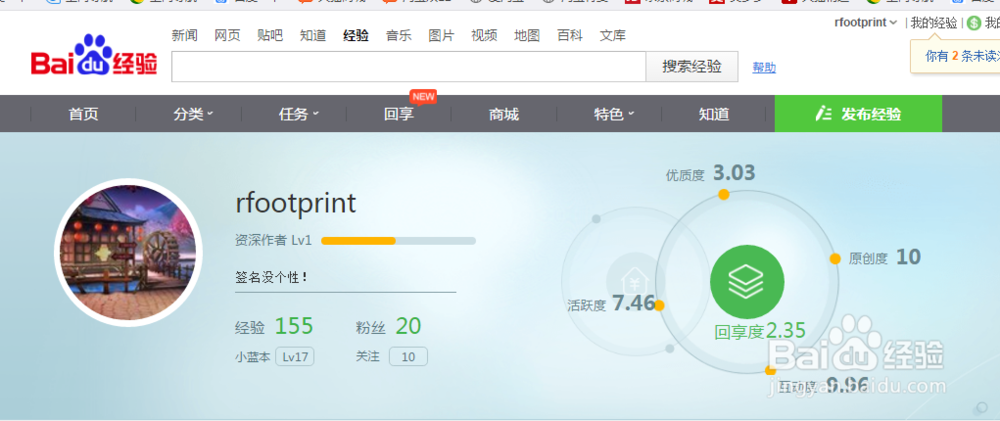The width and height of the screenshot is (1000, 421).
Task: Click the unread messages notification tooltip
Action: (x=955, y=56)
